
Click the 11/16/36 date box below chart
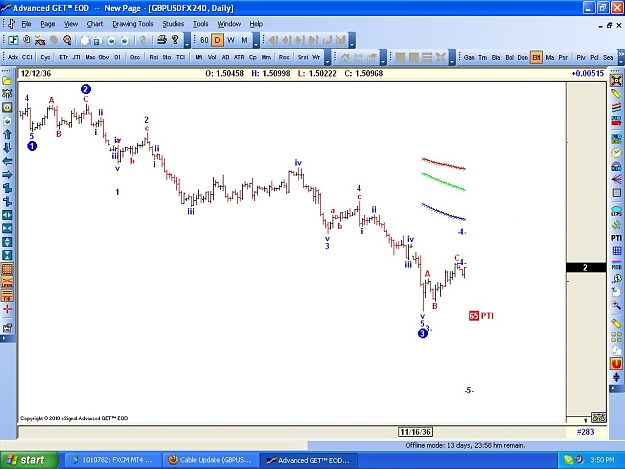416,432
